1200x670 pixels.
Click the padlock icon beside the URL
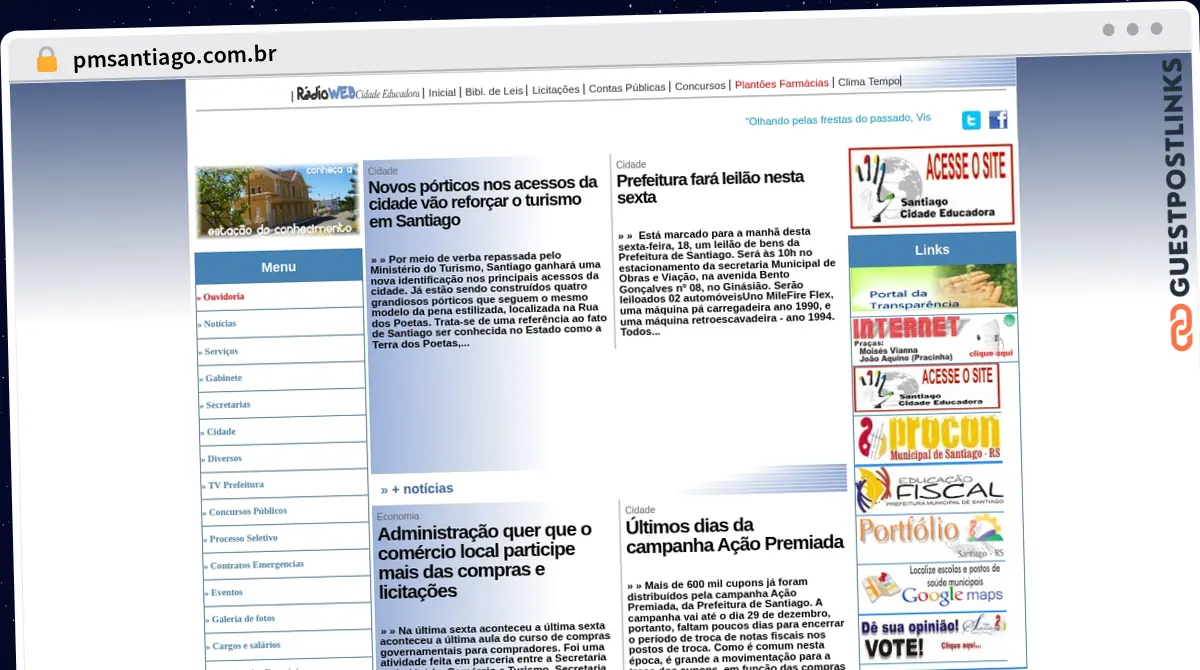[x=47, y=59]
